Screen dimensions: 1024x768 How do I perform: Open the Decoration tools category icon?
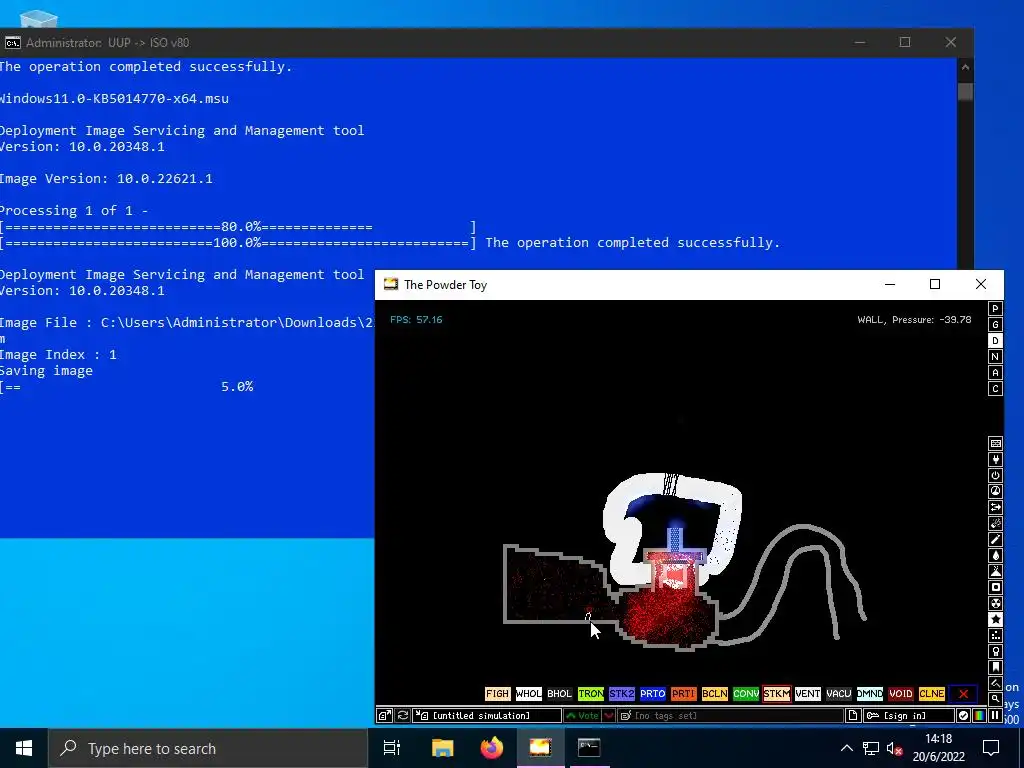point(995,683)
